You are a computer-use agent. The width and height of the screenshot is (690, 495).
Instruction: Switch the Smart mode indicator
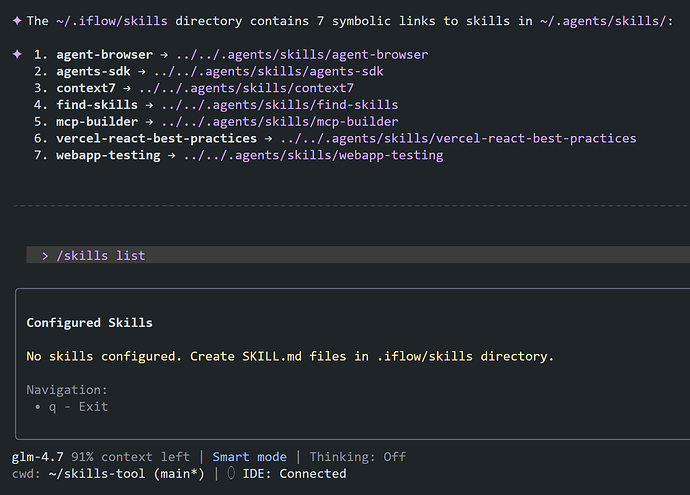pyautogui.click(x=249, y=457)
